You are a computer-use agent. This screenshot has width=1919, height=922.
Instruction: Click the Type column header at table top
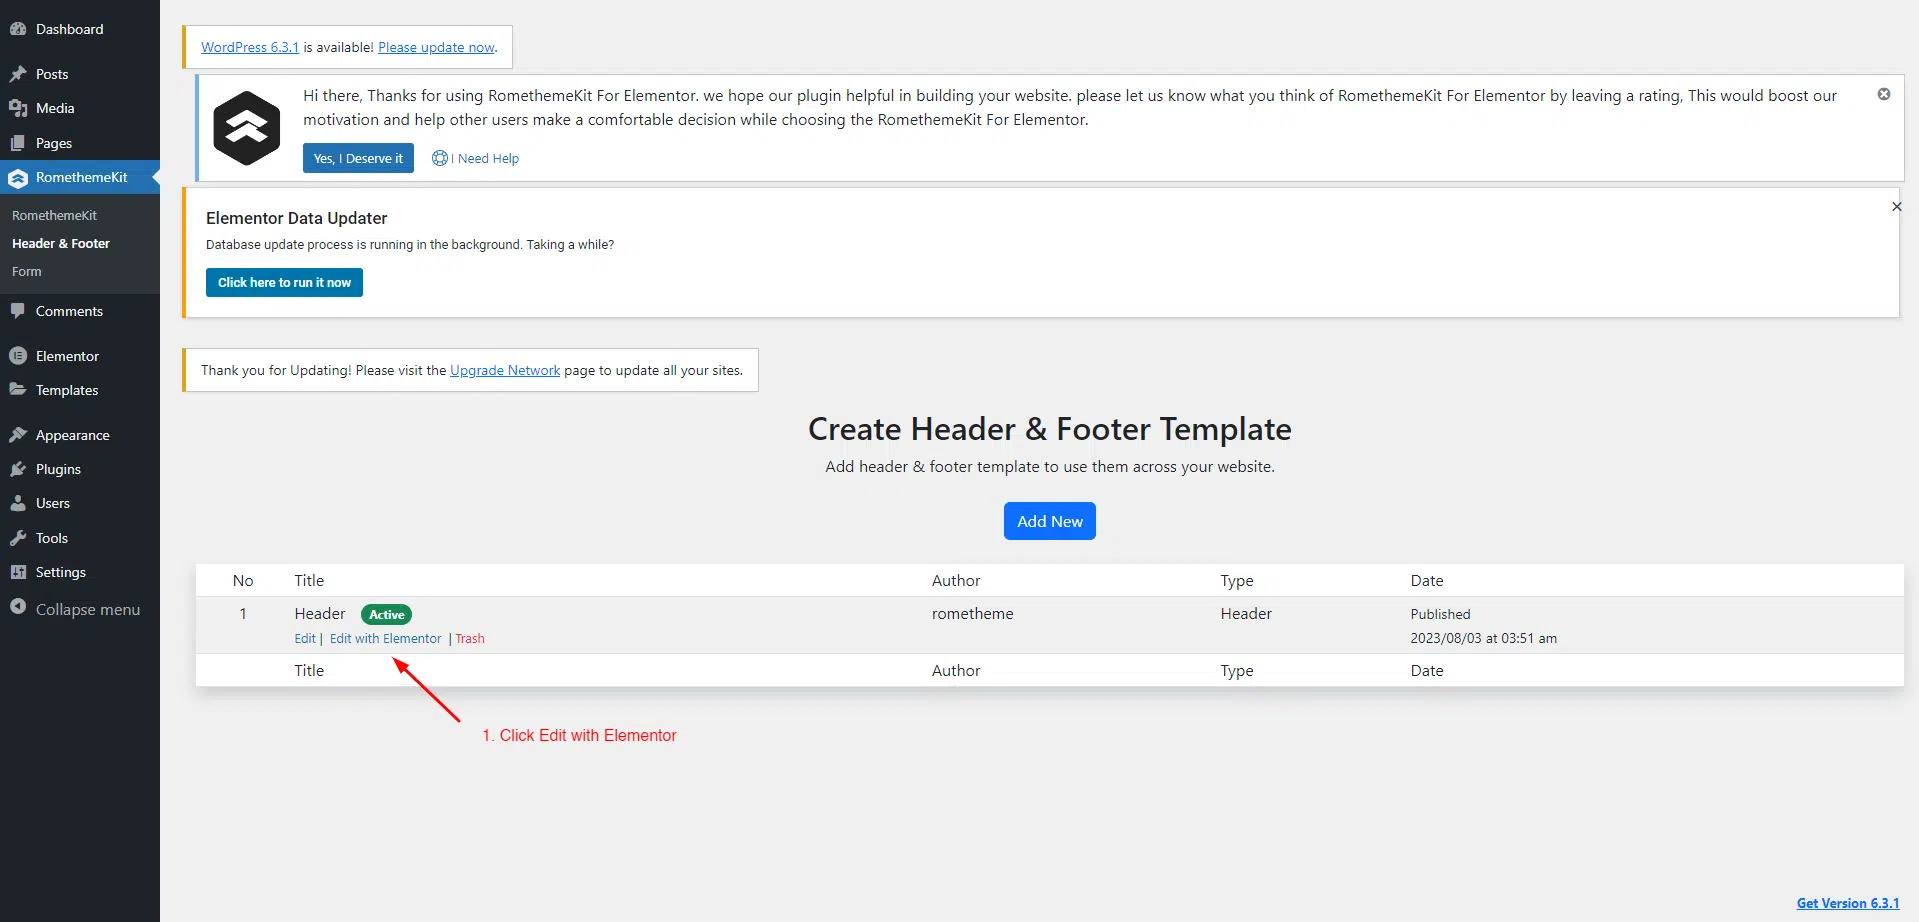(1237, 580)
